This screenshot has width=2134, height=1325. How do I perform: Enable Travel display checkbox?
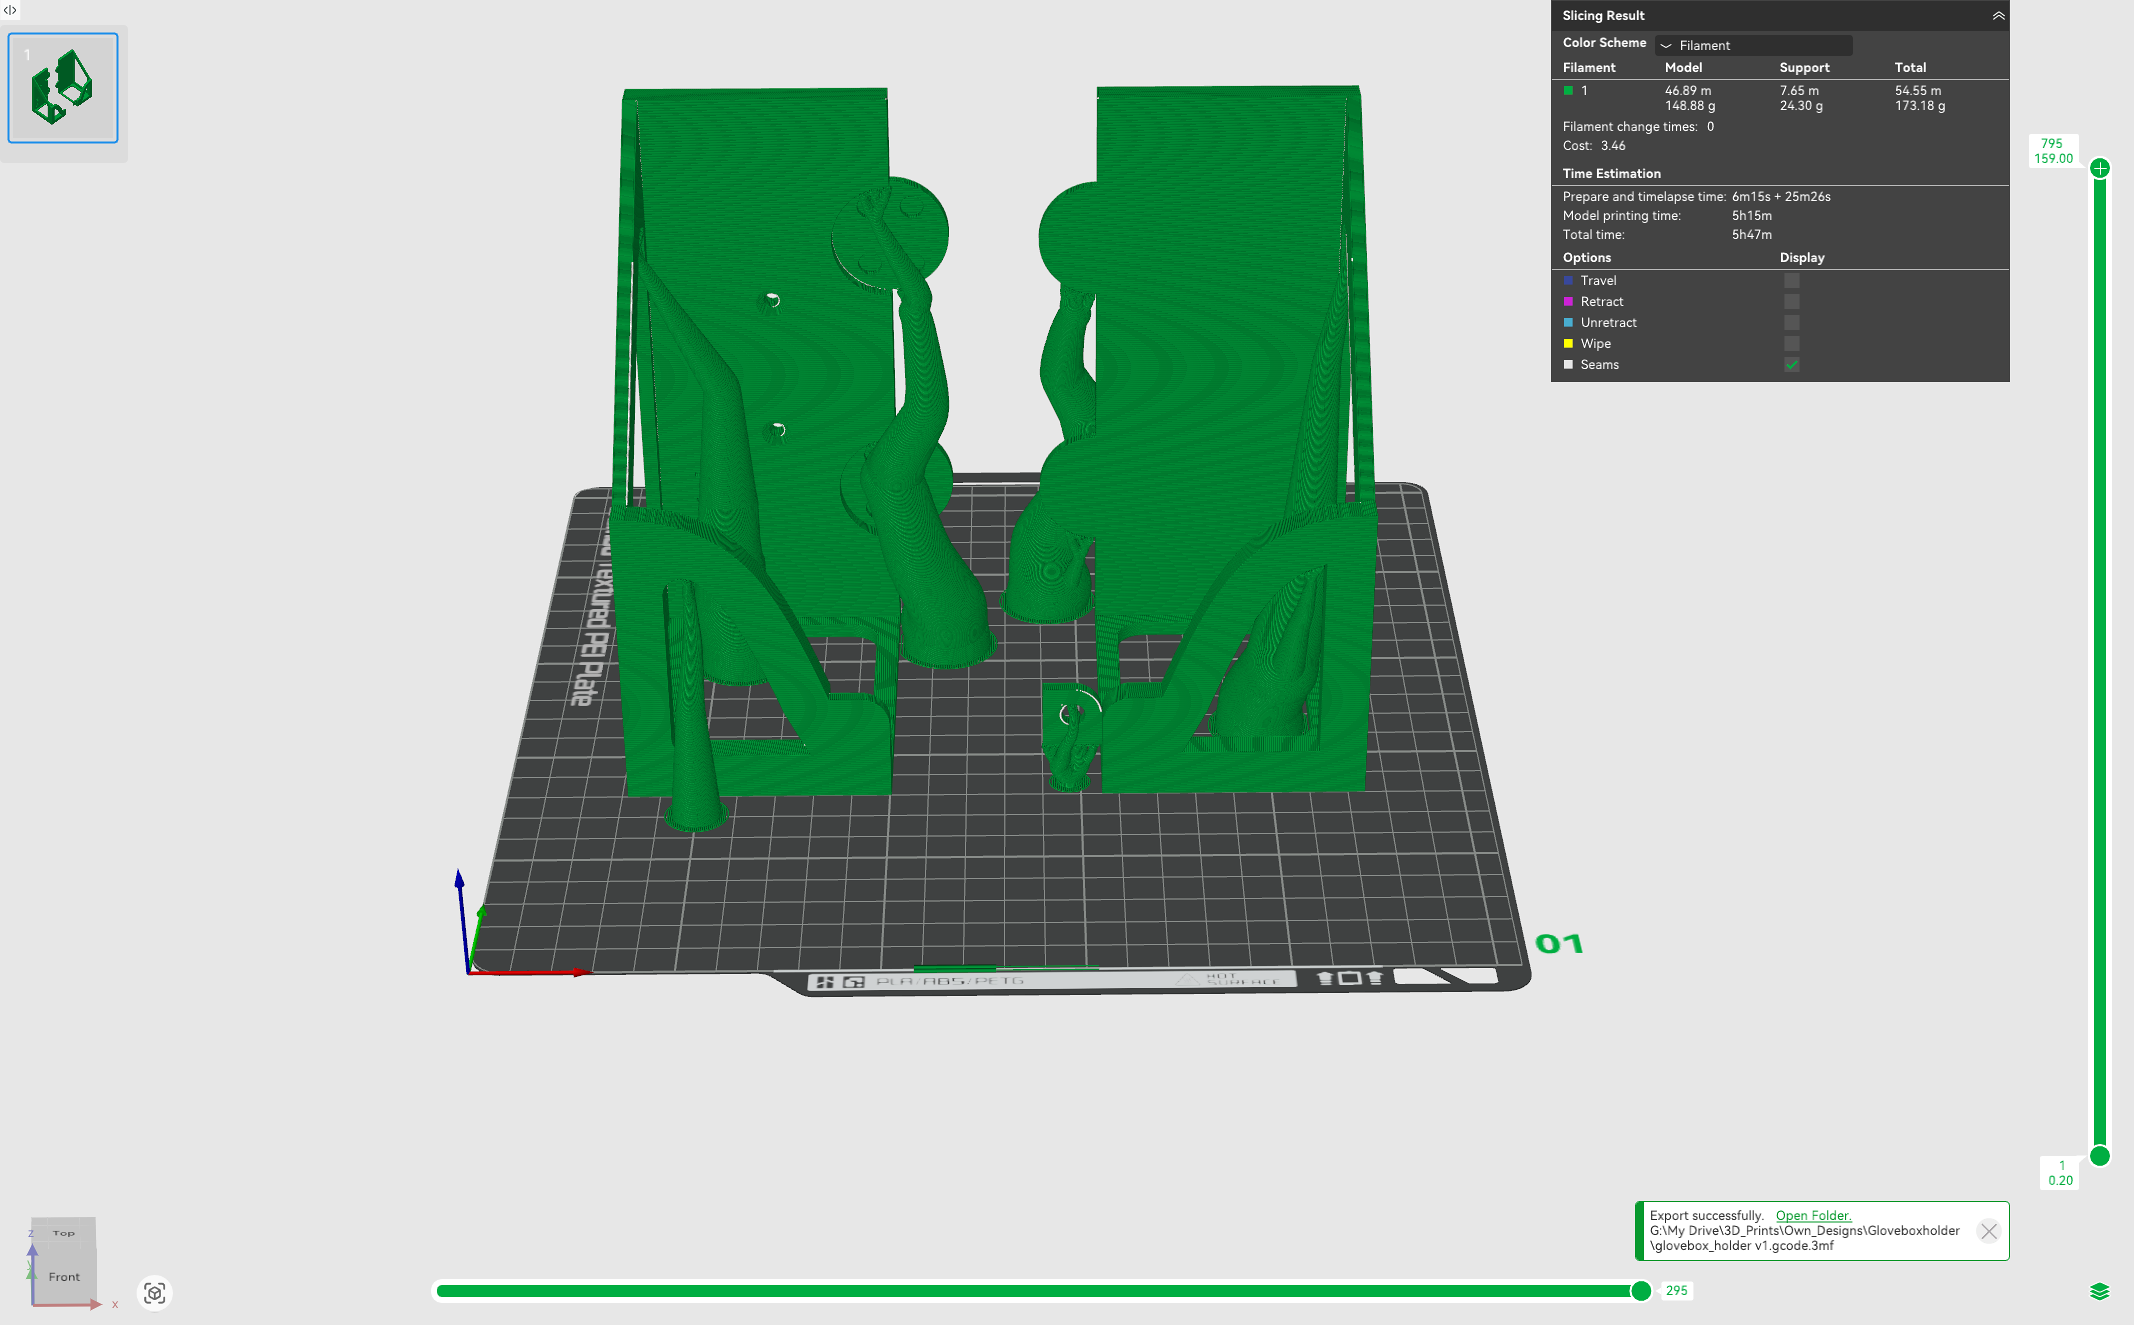pos(1792,281)
